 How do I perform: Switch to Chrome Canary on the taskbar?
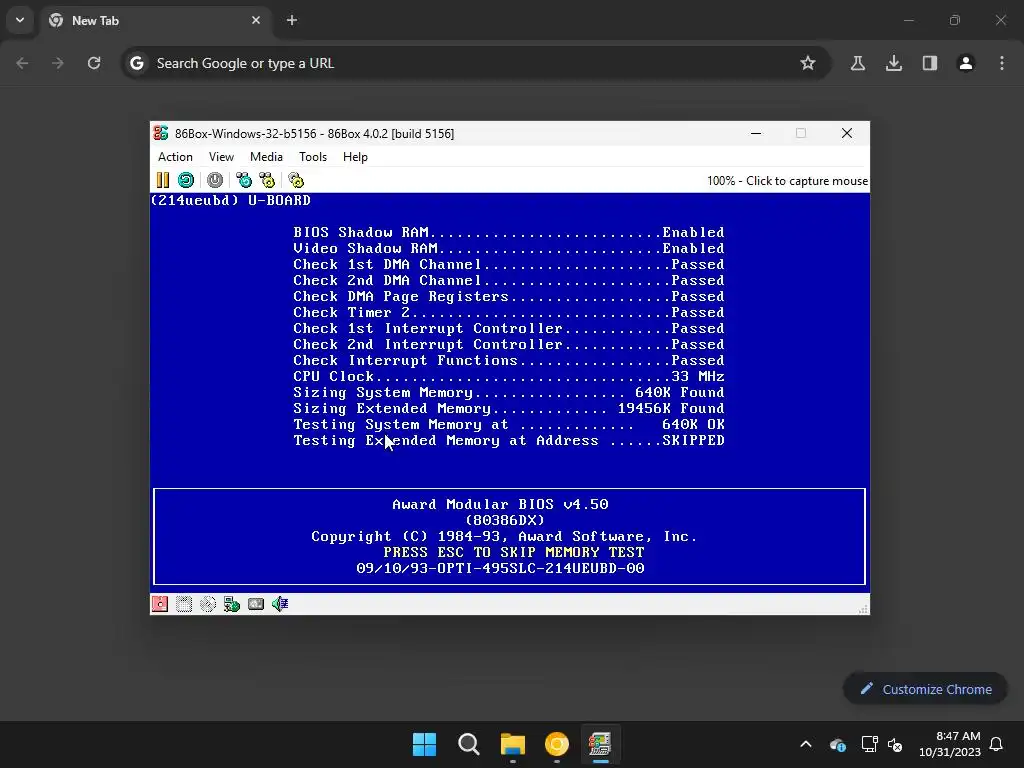[557, 744]
